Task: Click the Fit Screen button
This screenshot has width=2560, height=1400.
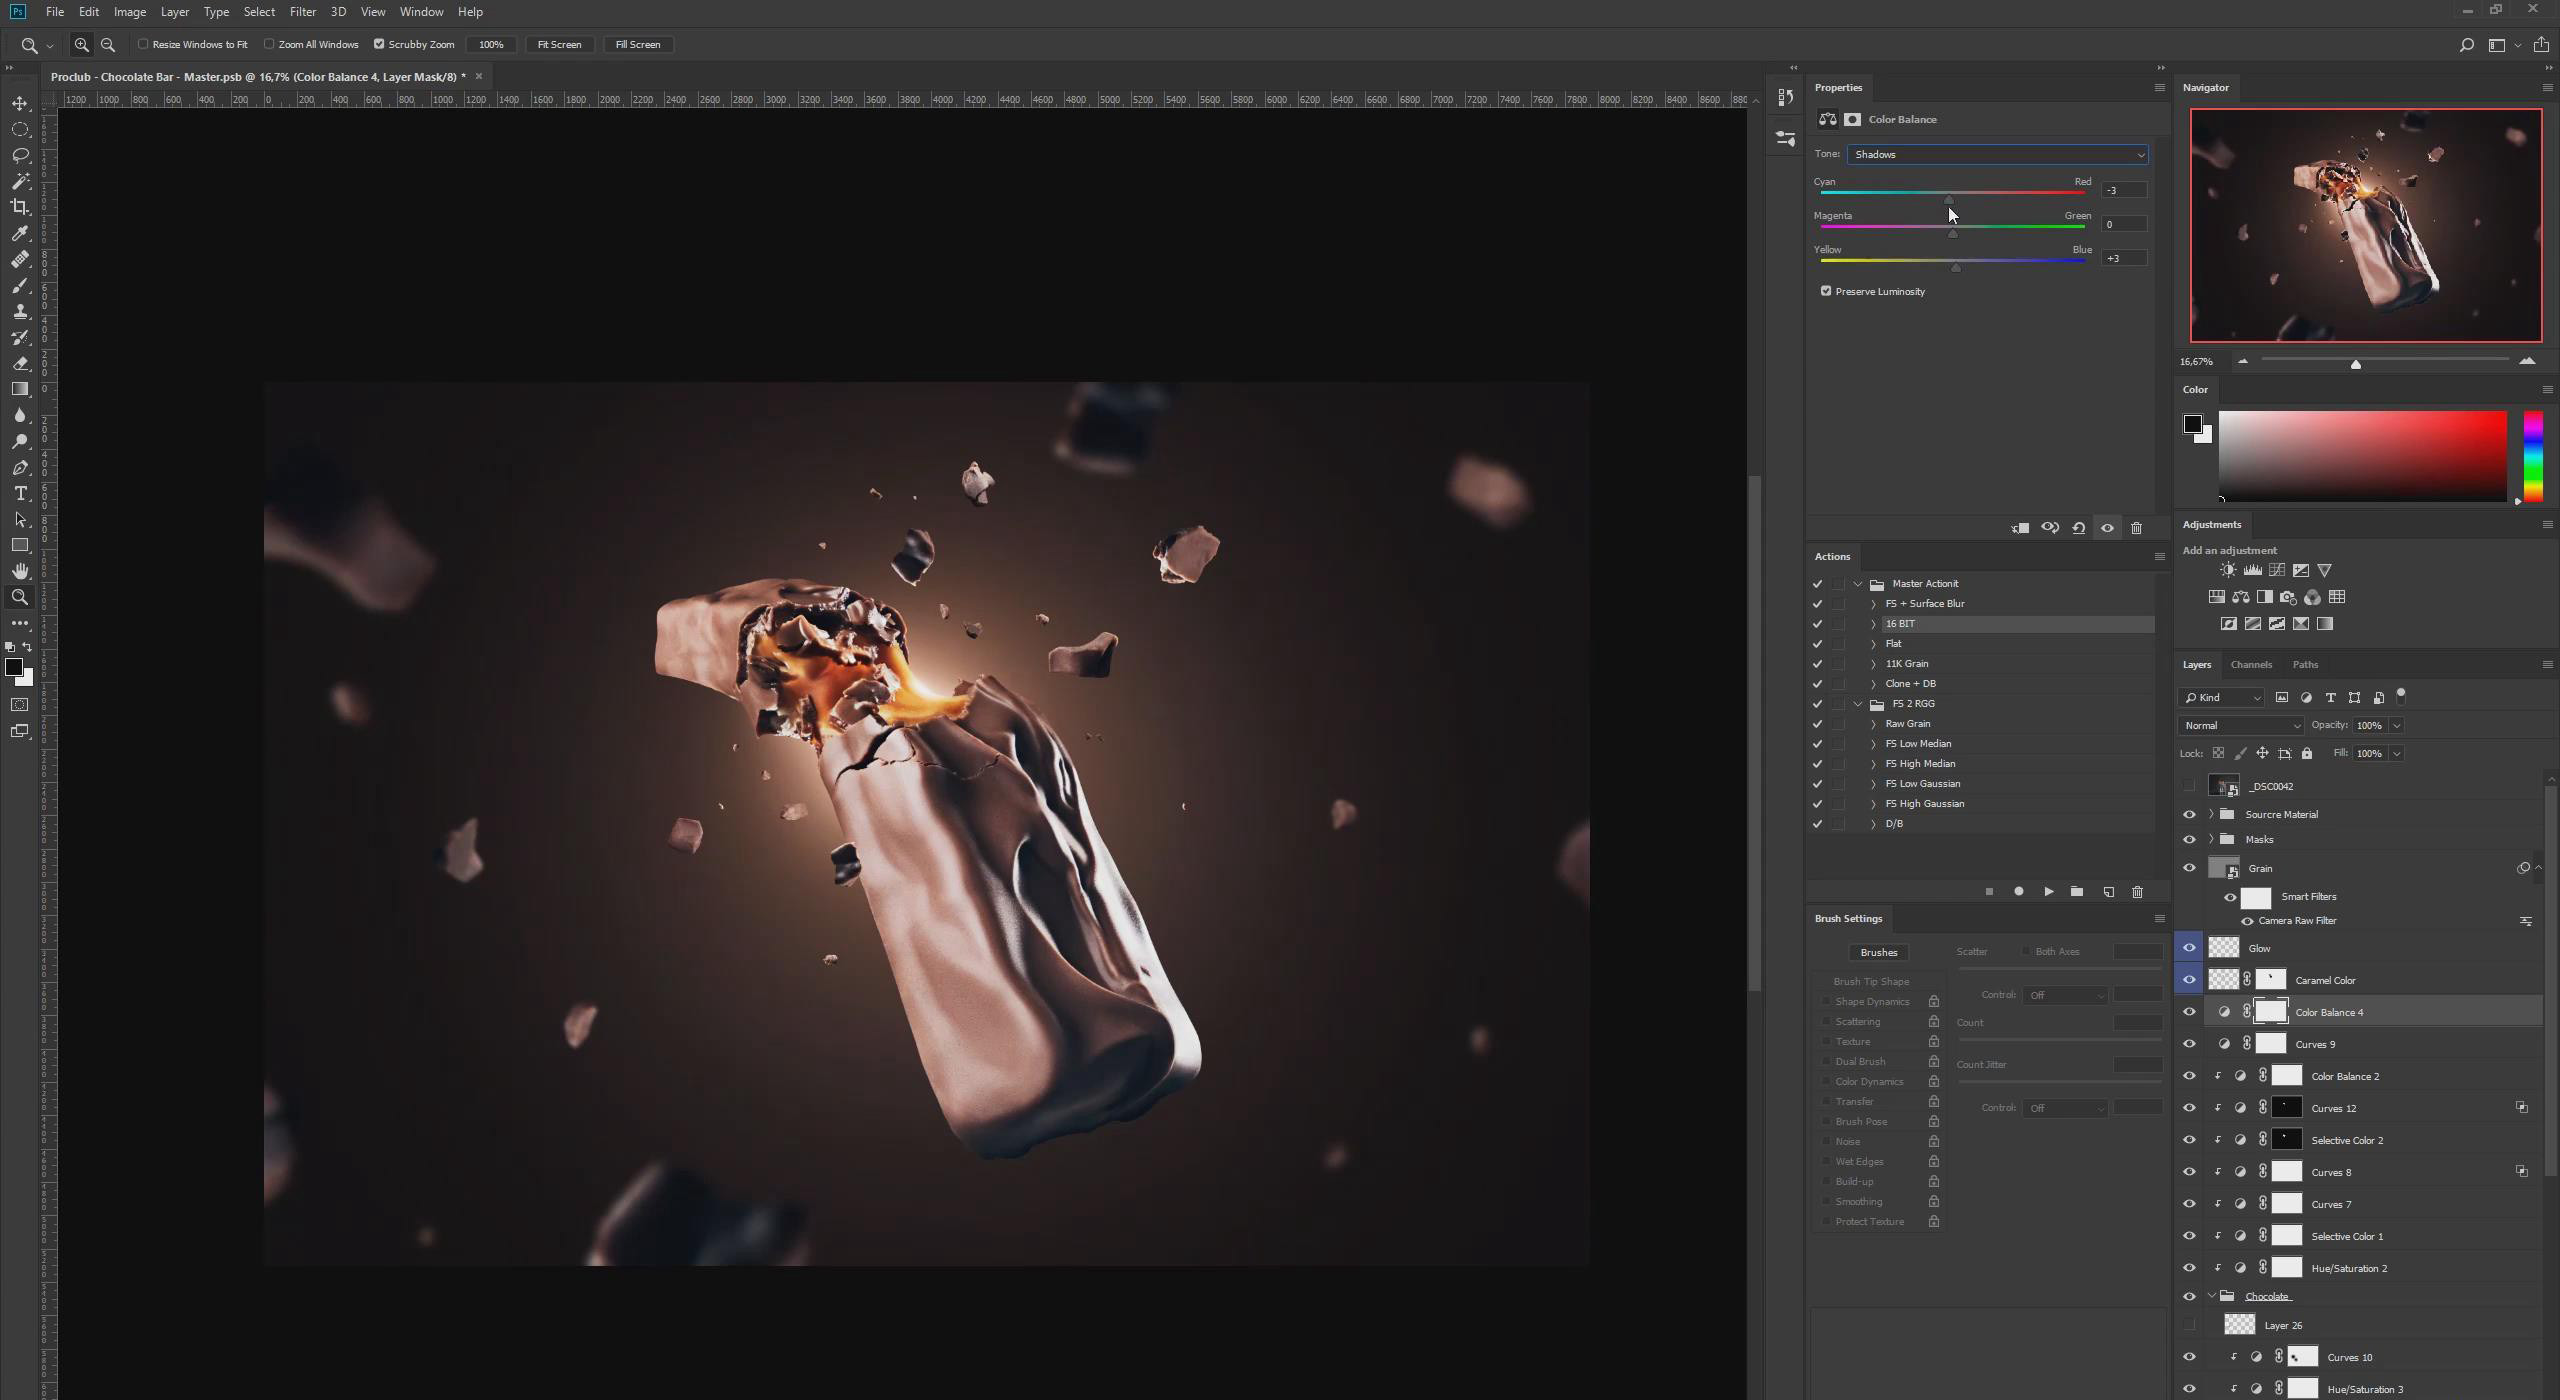Action: click(559, 45)
